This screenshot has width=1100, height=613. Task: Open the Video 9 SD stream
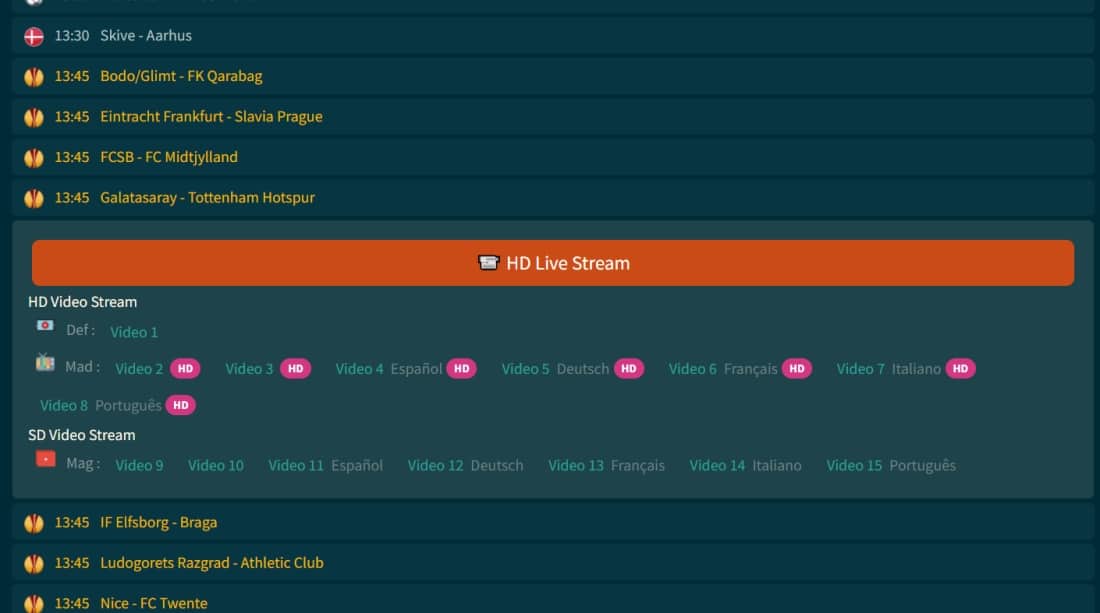click(x=139, y=466)
